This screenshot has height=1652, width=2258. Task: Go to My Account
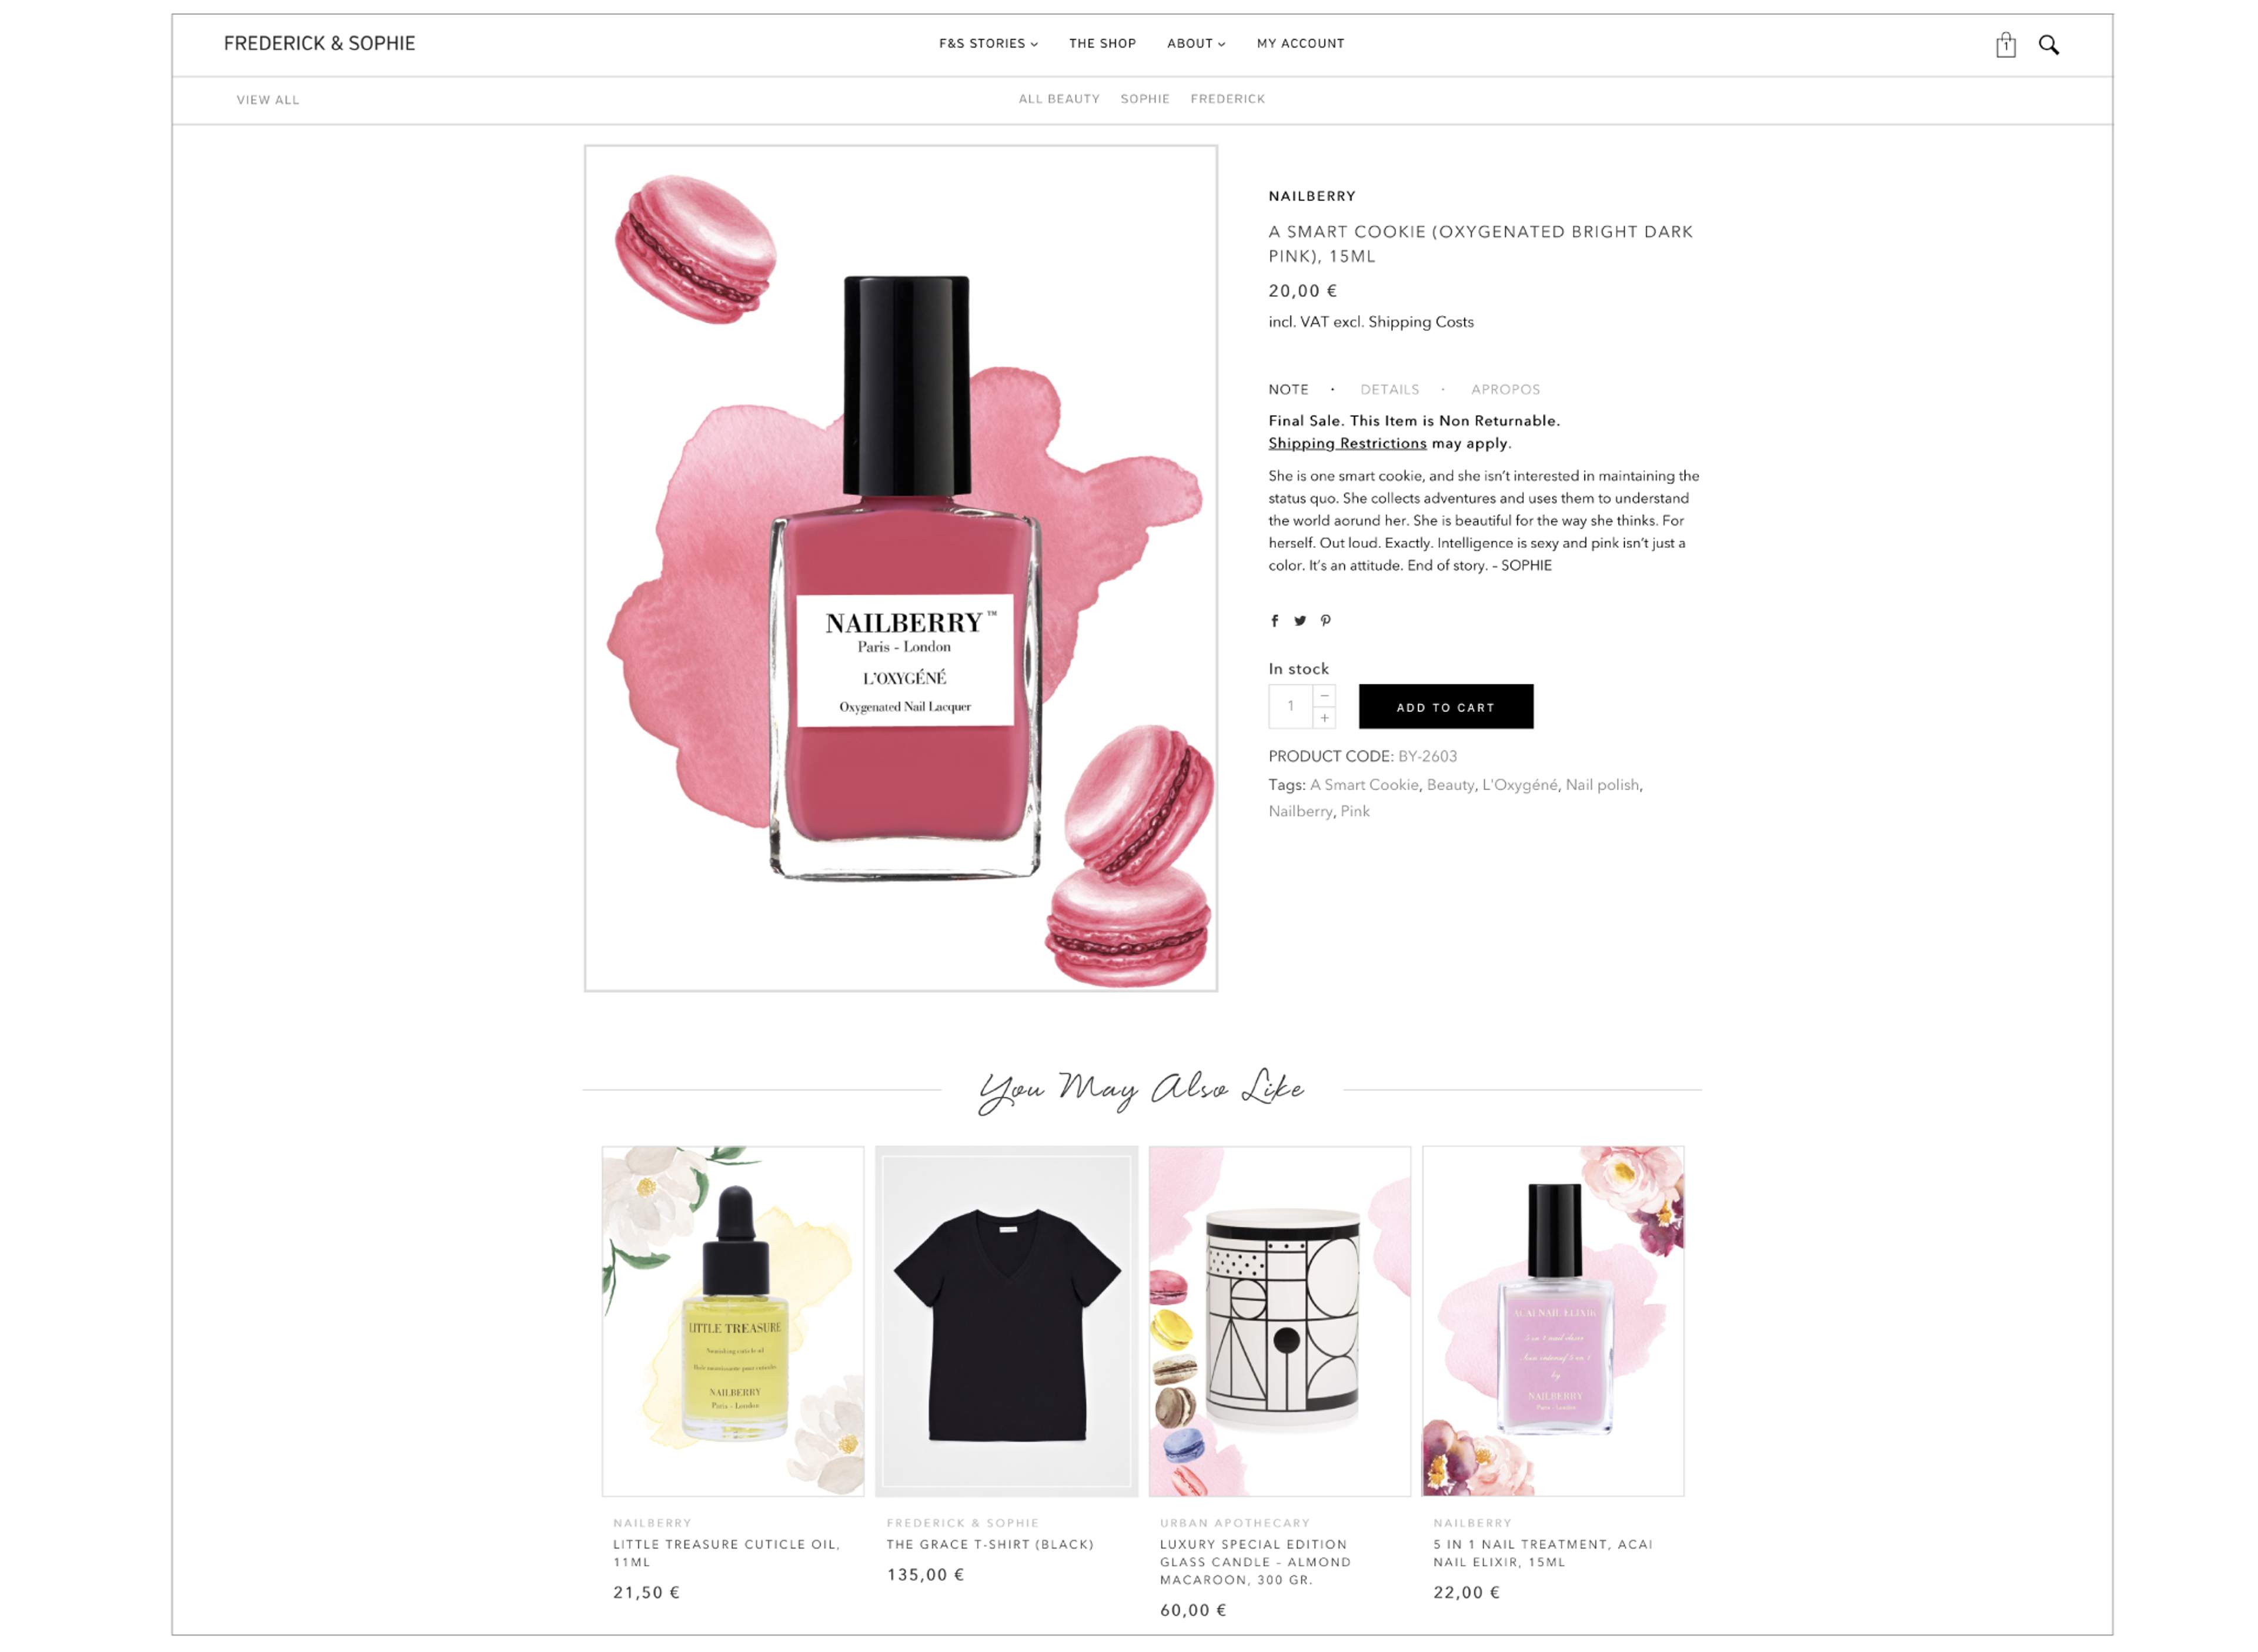tap(1300, 44)
